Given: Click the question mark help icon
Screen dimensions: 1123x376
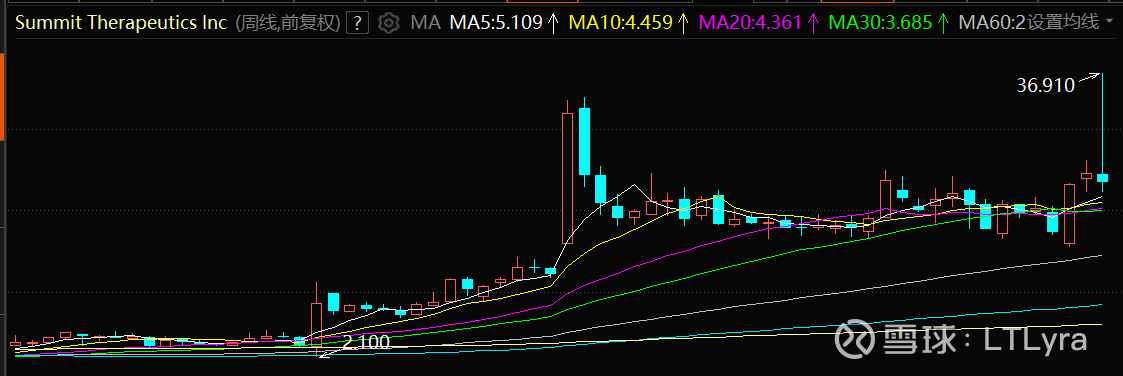Looking at the screenshot, I should pyautogui.click(x=357, y=24).
